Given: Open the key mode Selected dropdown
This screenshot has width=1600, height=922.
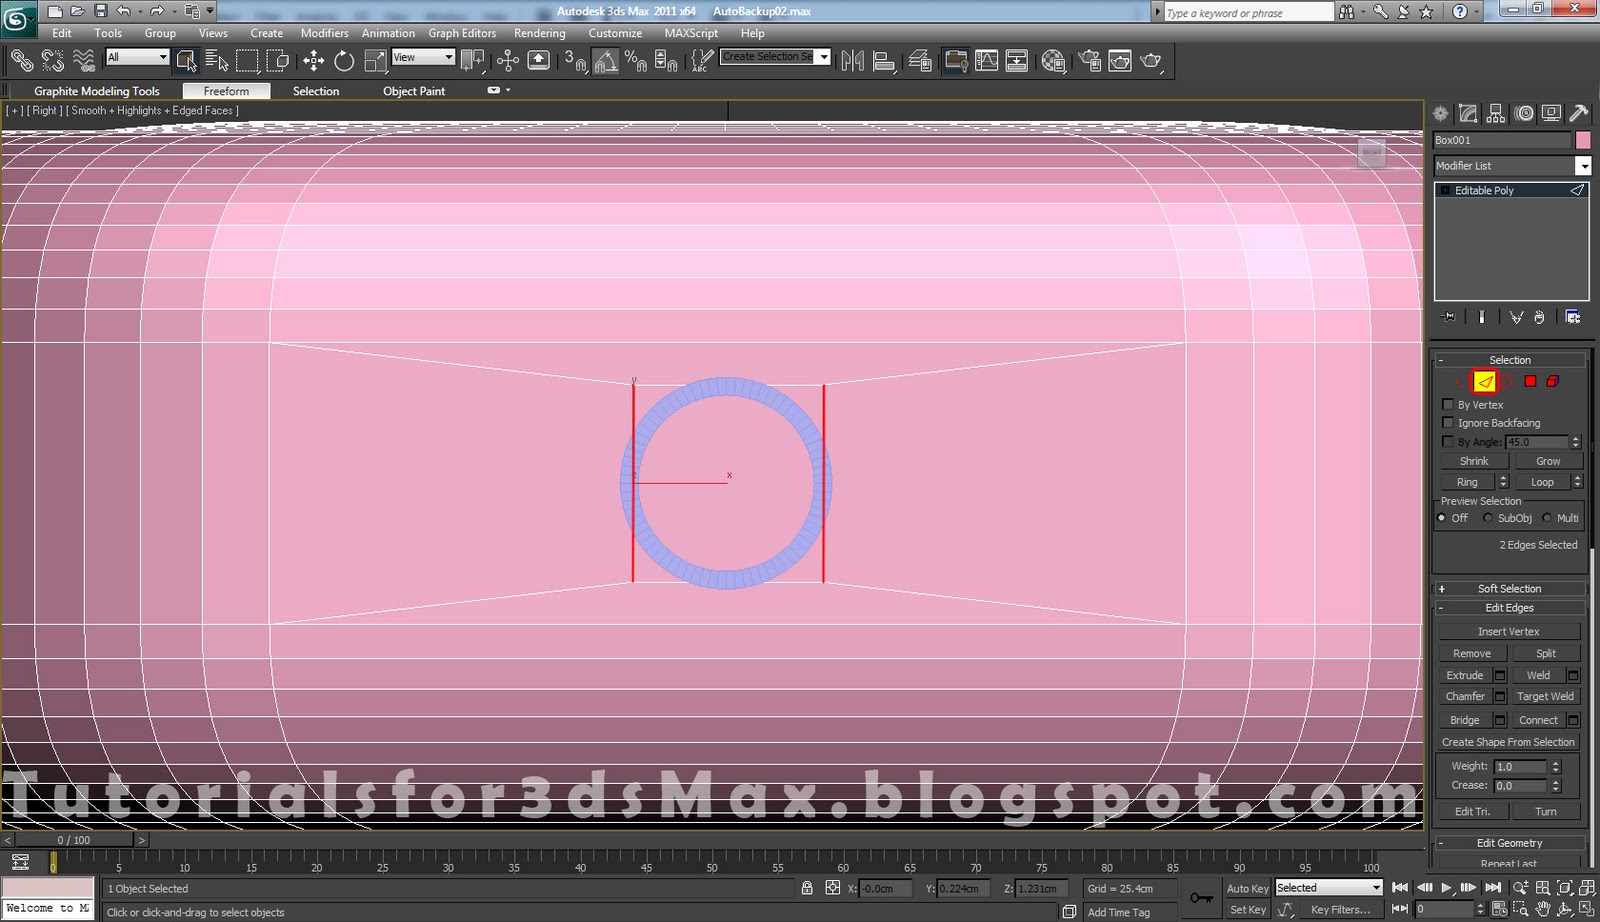Looking at the screenshot, I should point(1328,888).
